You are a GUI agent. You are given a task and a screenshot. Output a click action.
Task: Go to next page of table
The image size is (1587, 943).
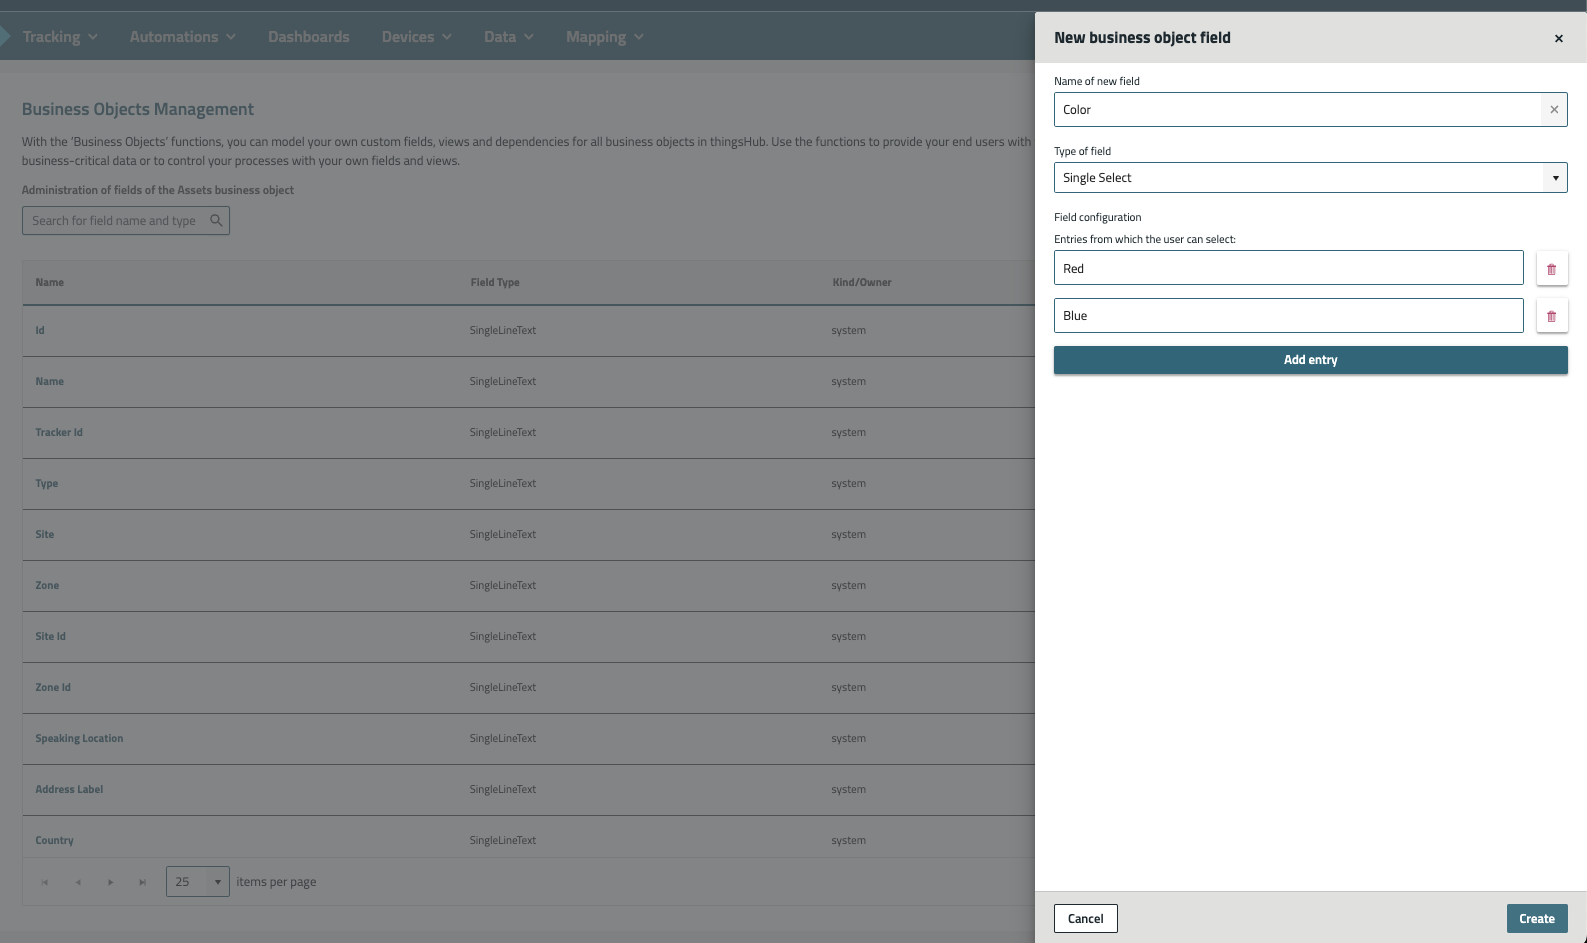[x=110, y=882]
